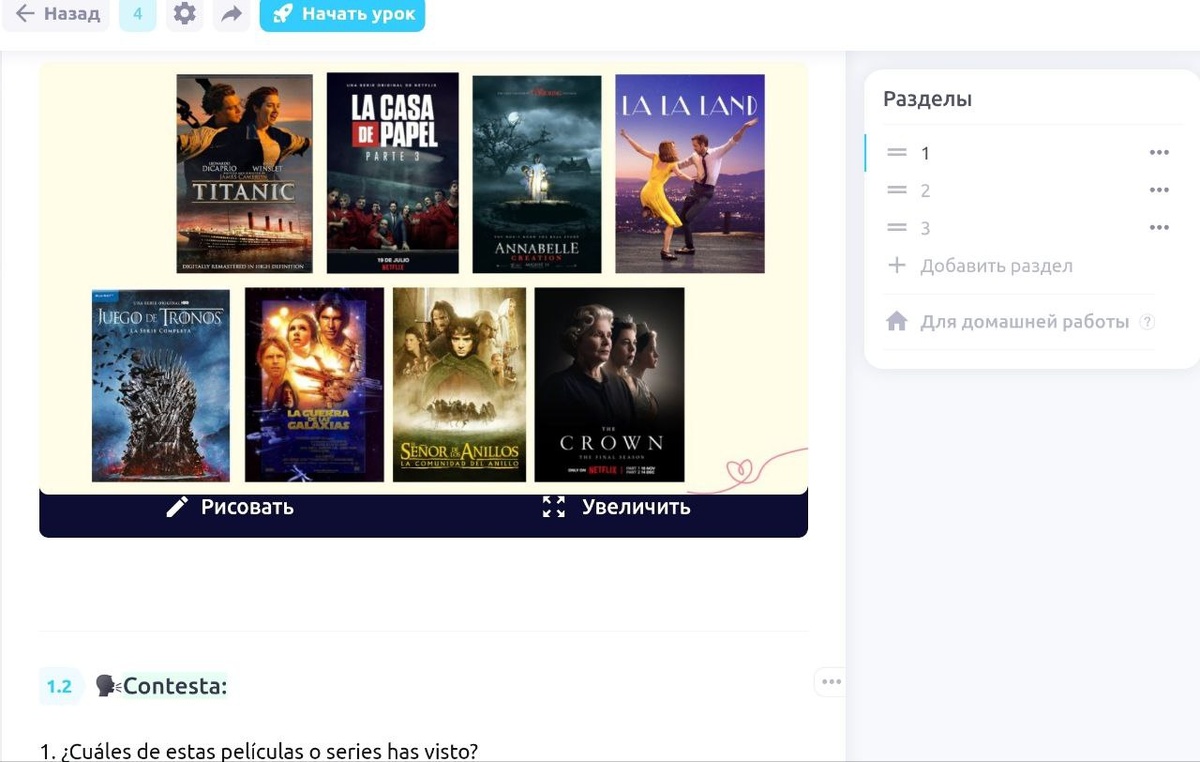Click the Juego de Tronos poster
The image size is (1200, 762).
[161, 386]
